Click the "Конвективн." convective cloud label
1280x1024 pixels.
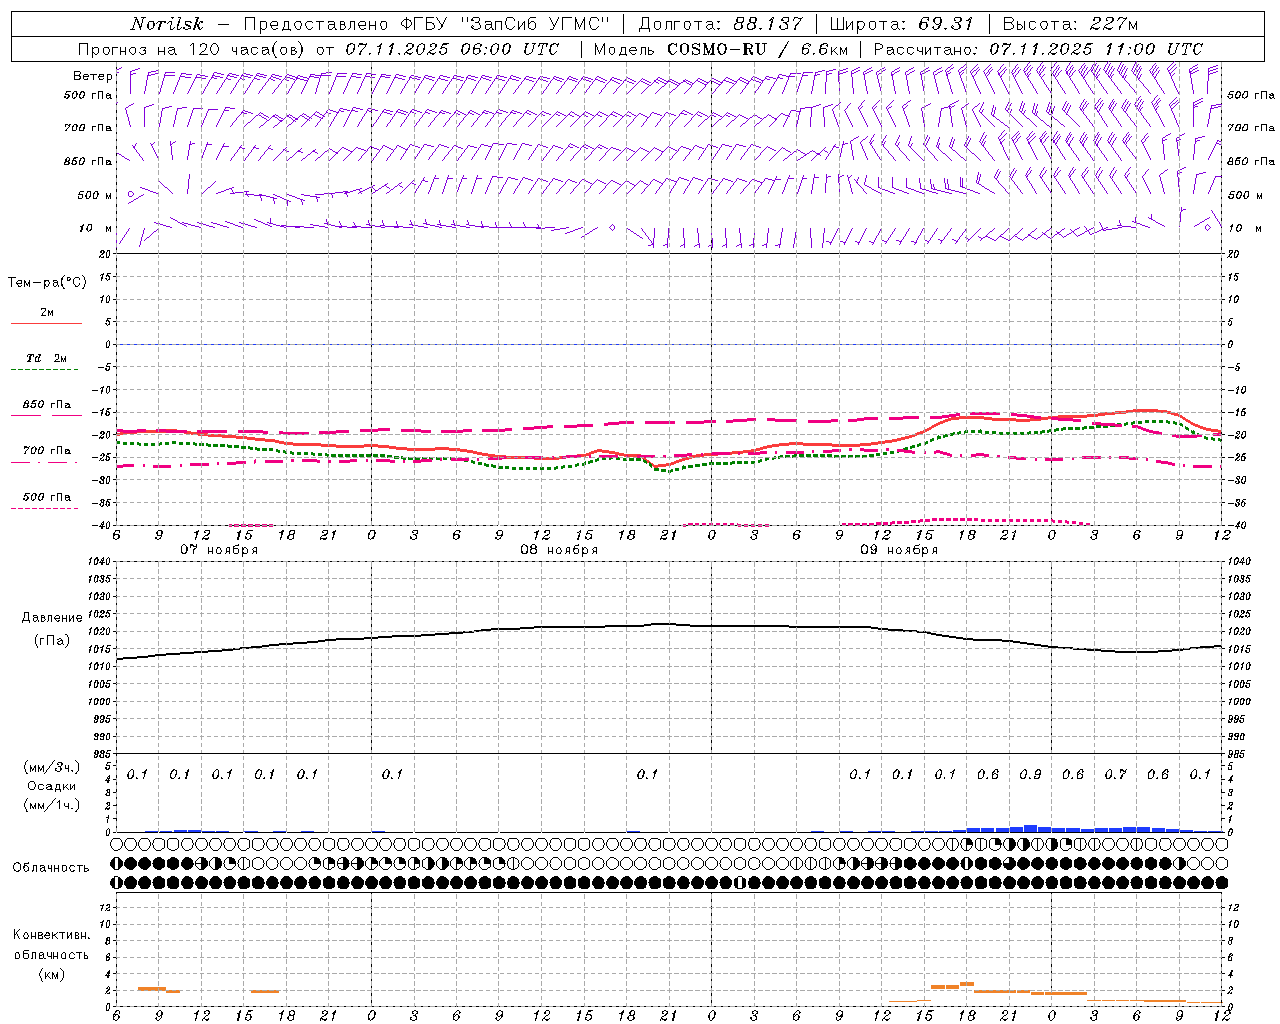pos(52,935)
